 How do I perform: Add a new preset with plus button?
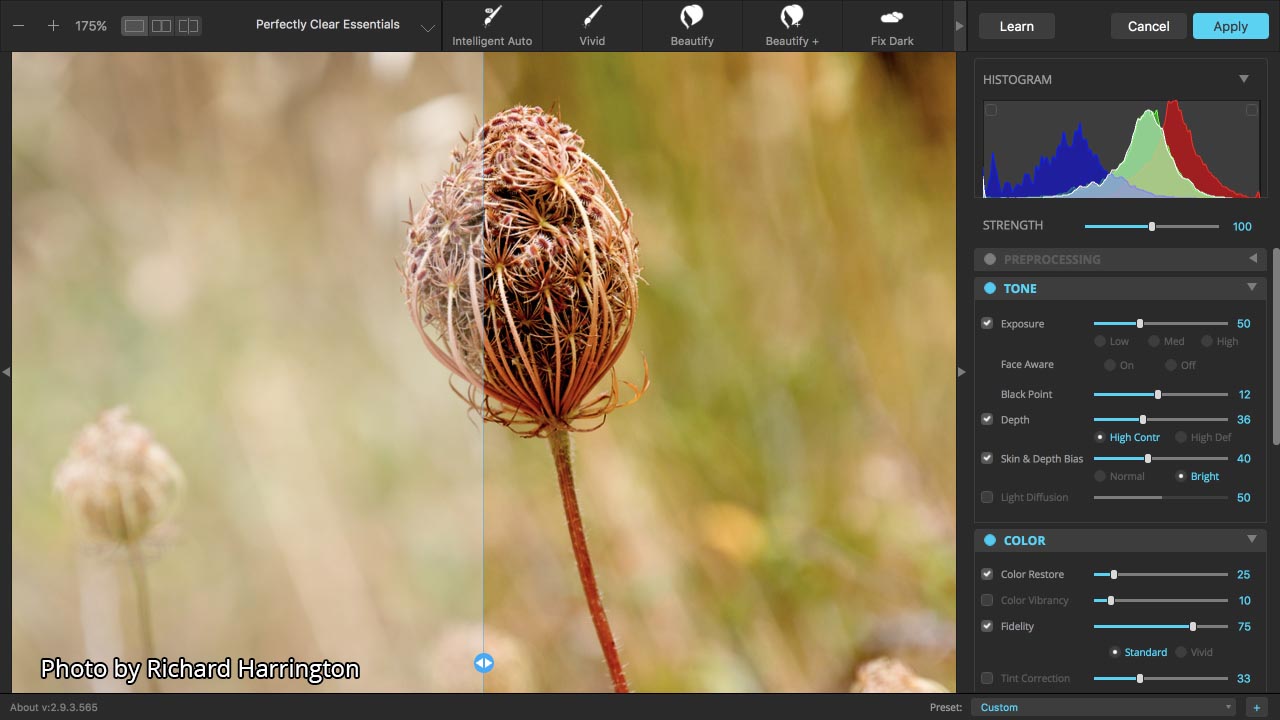point(1257,707)
